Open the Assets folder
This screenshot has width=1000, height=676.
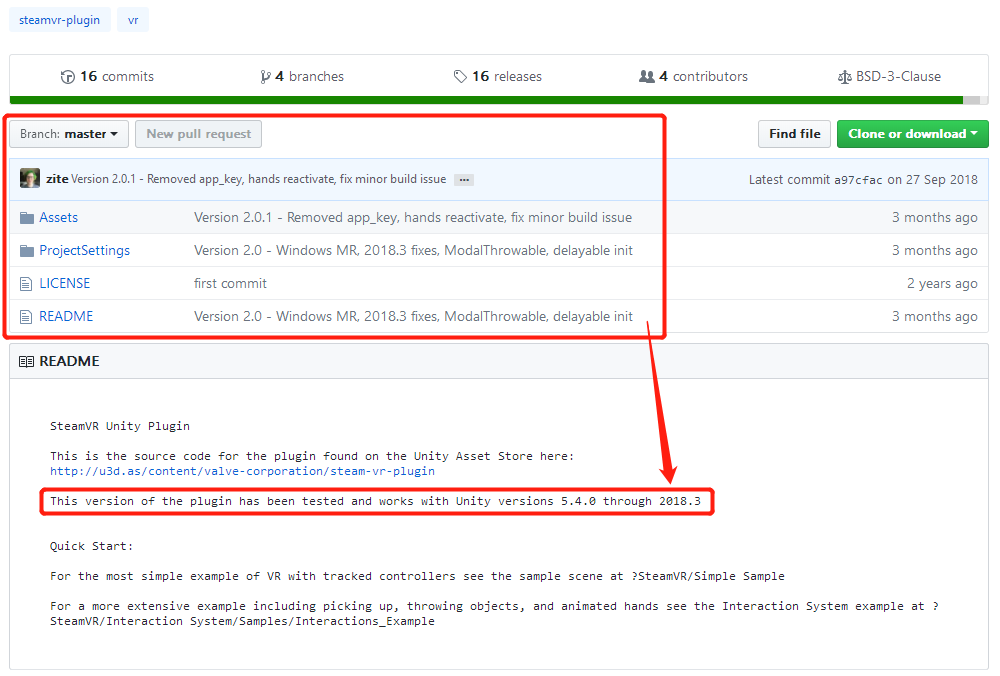(59, 217)
